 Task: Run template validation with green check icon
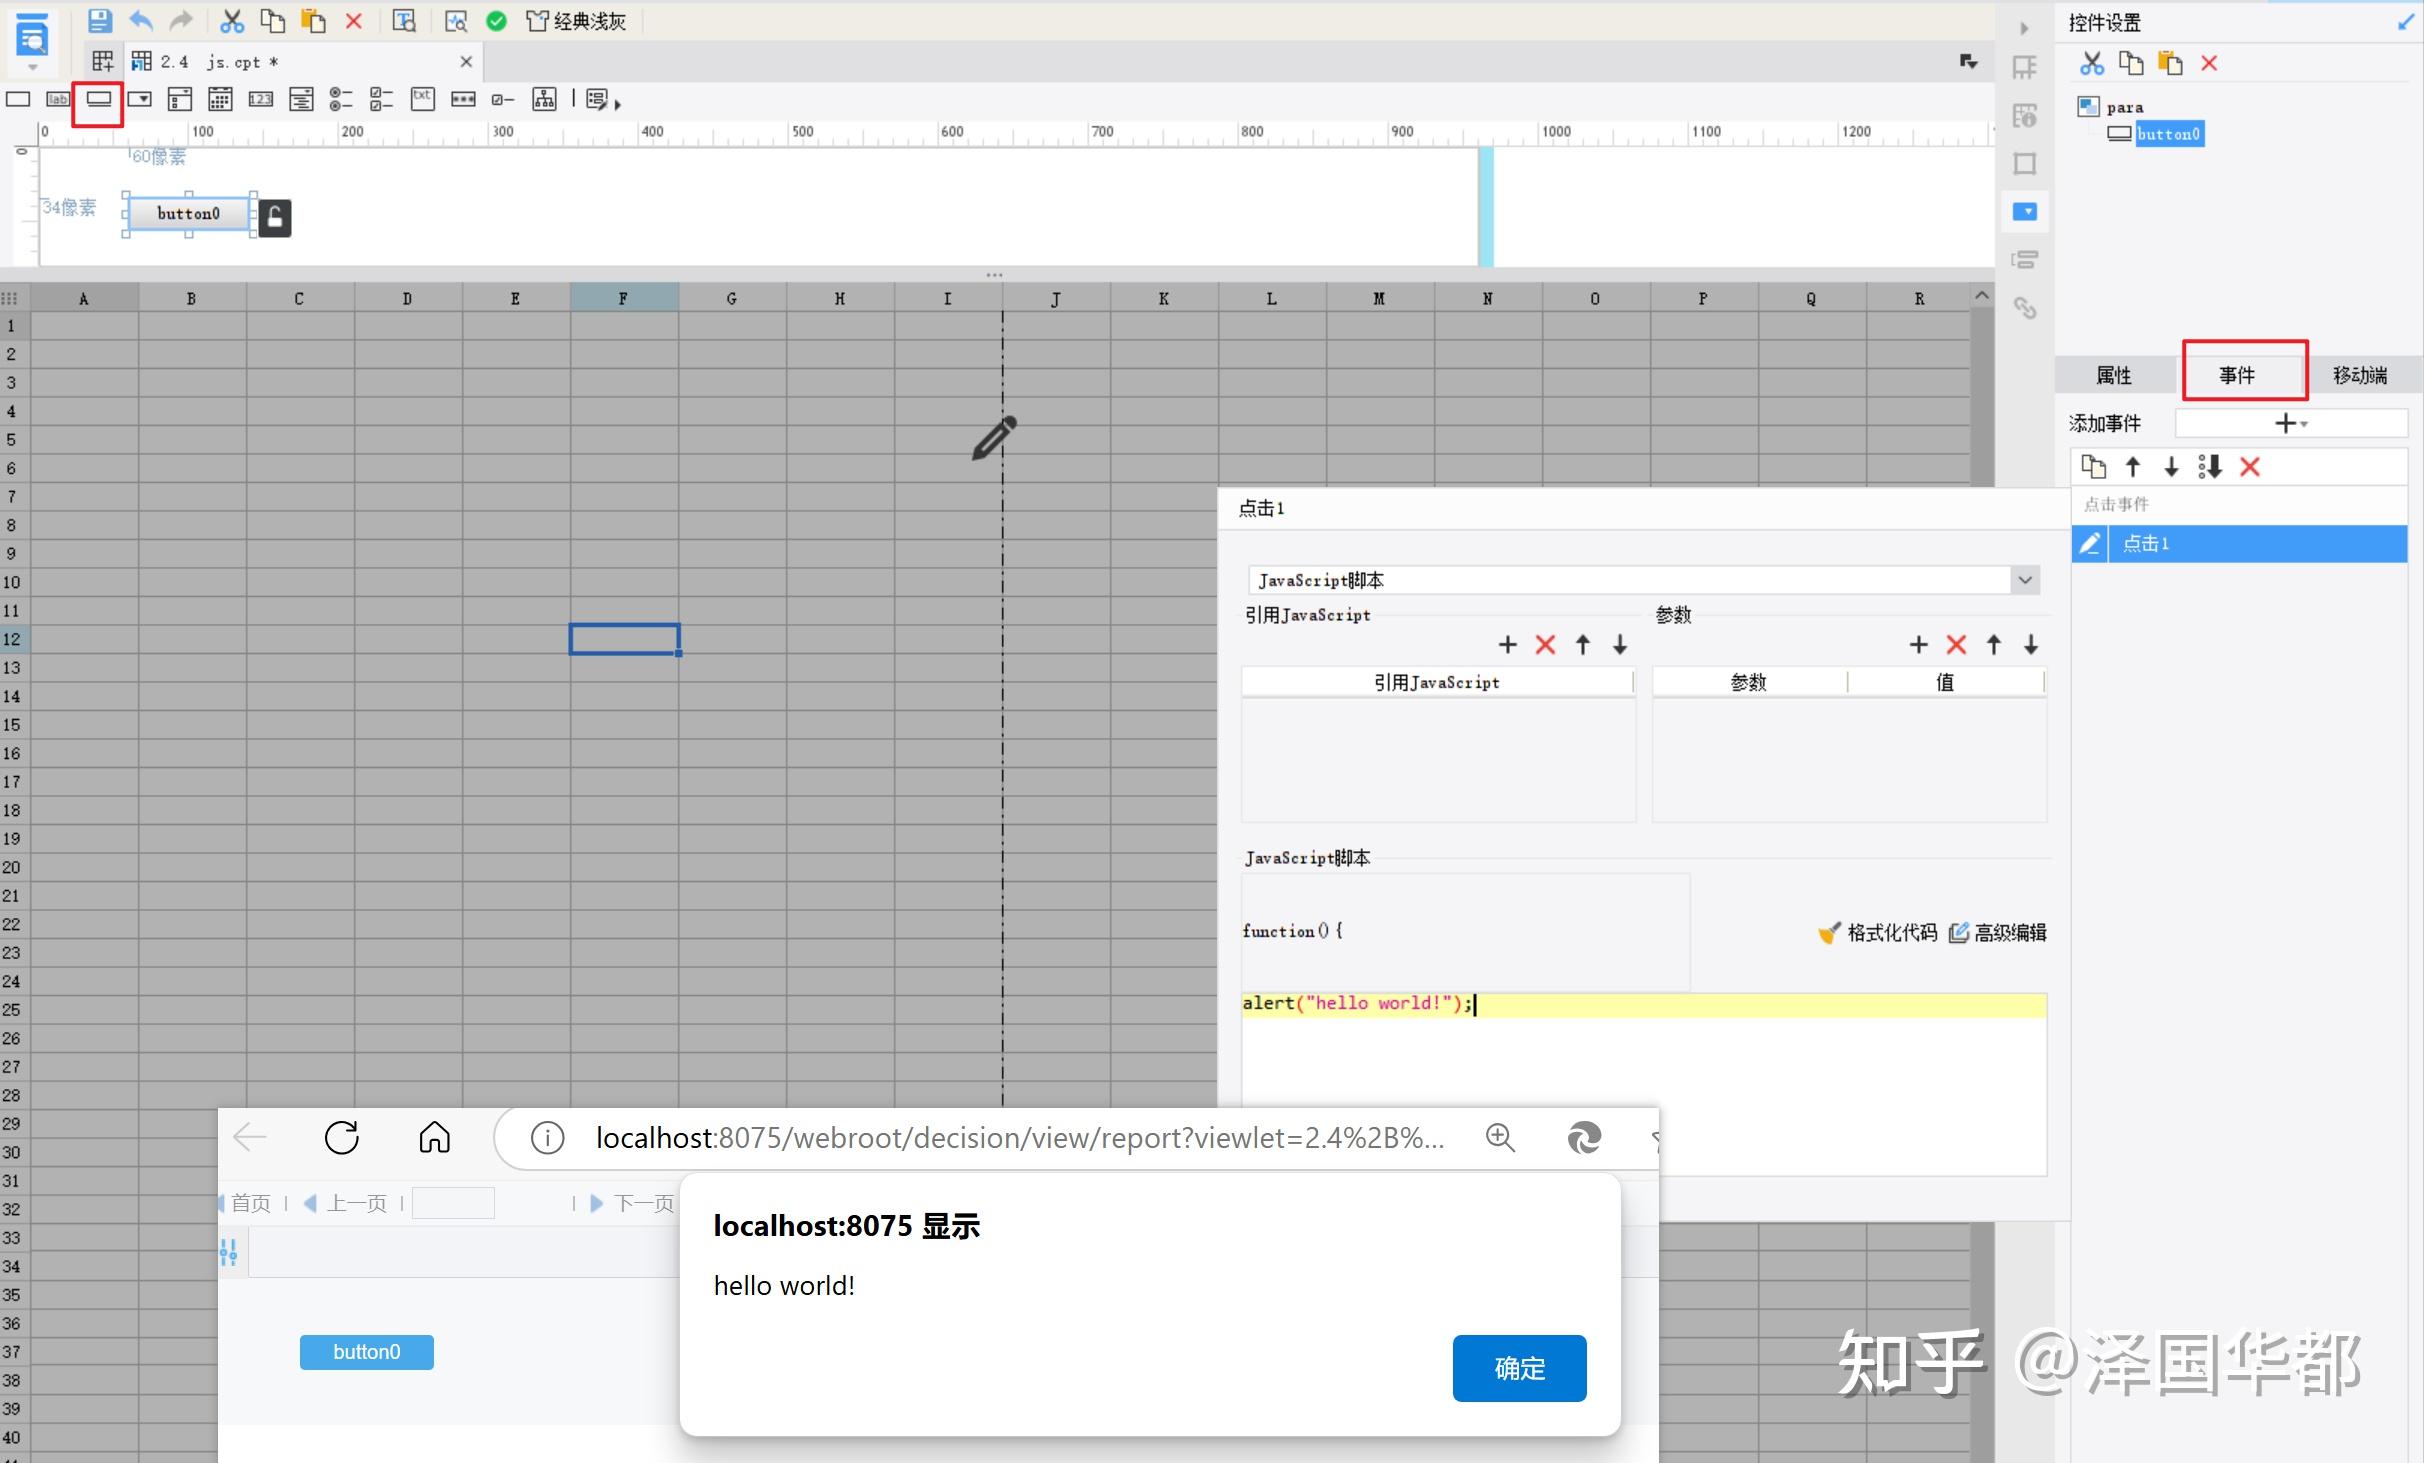(x=497, y=21)
